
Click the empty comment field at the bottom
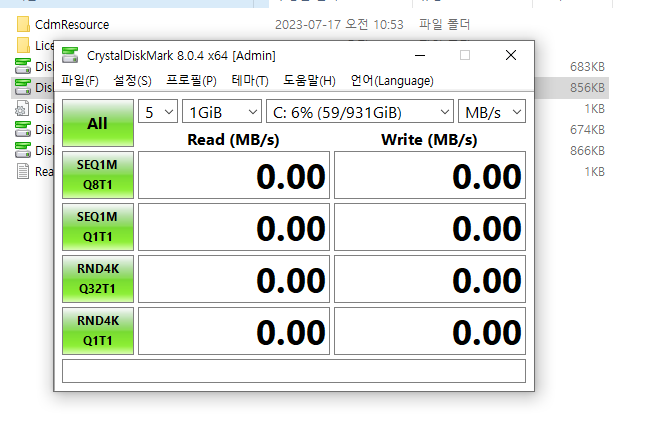click(x=294, y=371)
